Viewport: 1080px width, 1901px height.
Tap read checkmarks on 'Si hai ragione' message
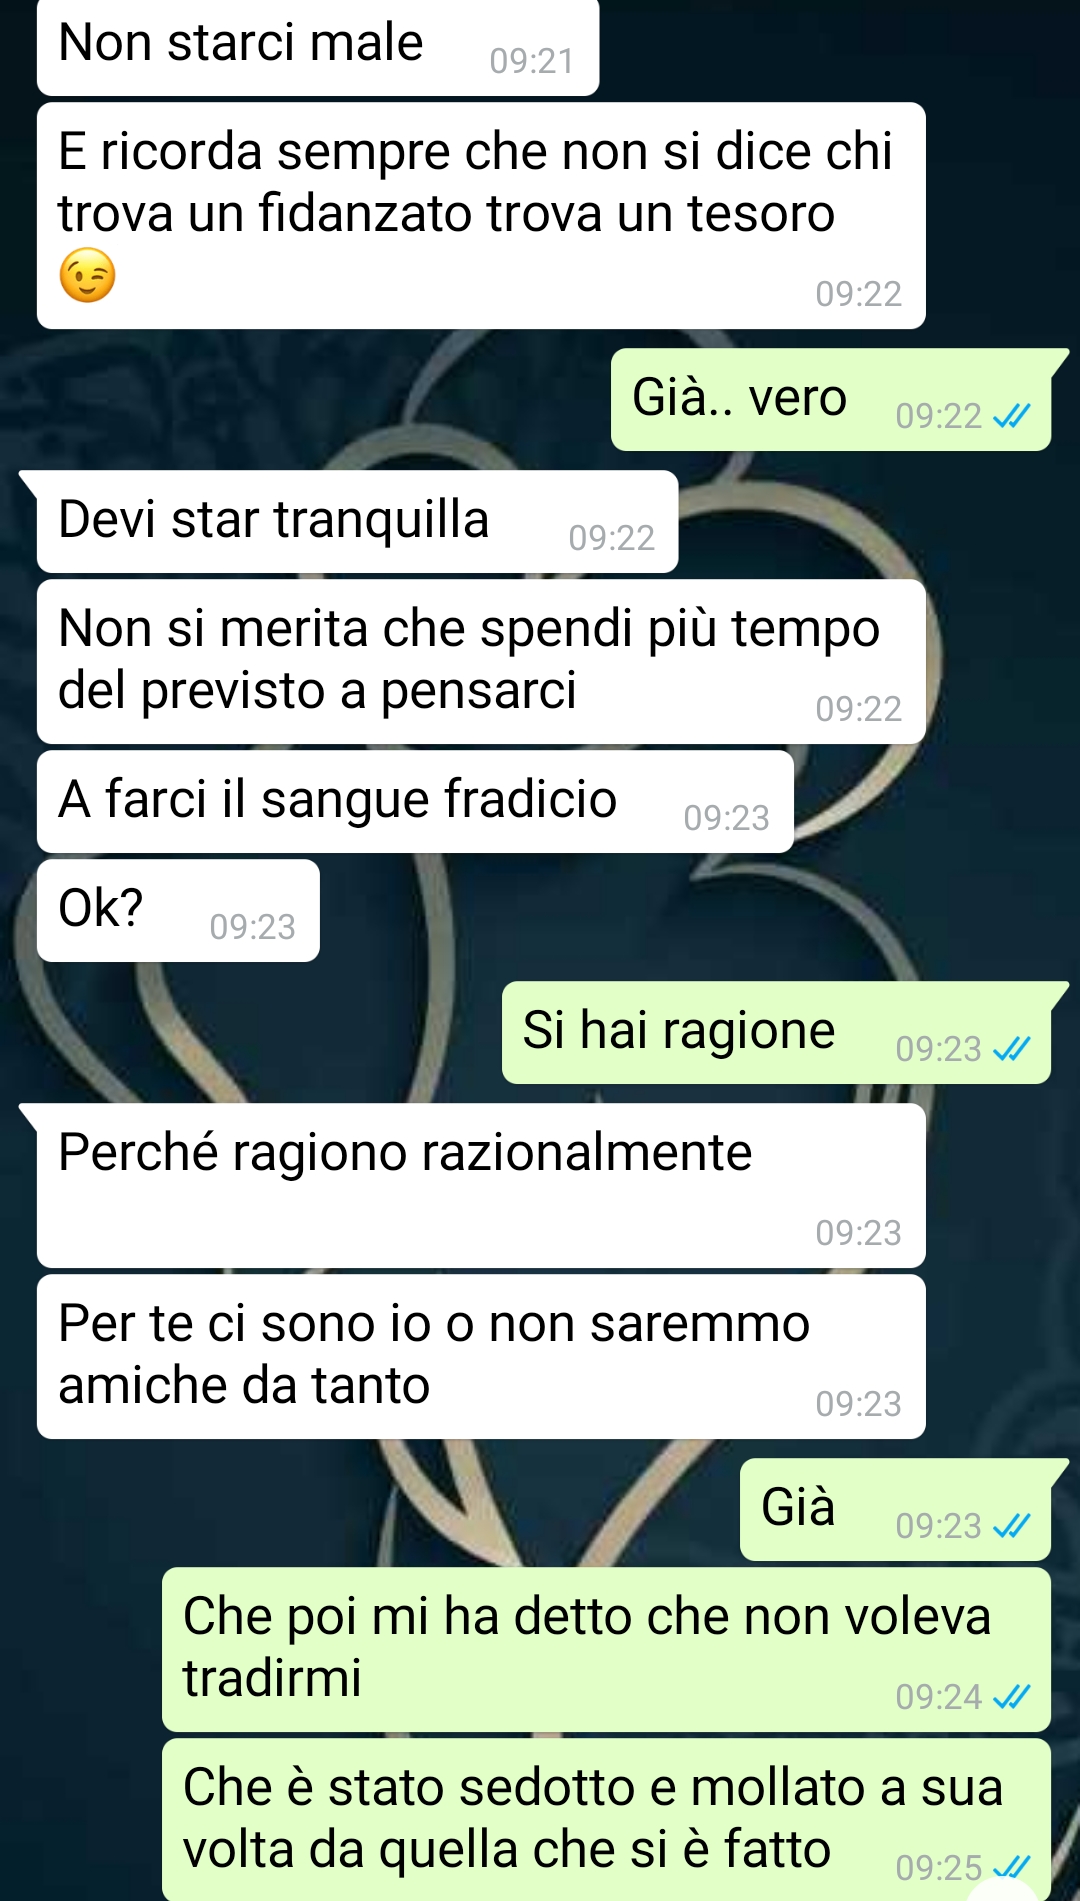click(x=1011, y=1049)
